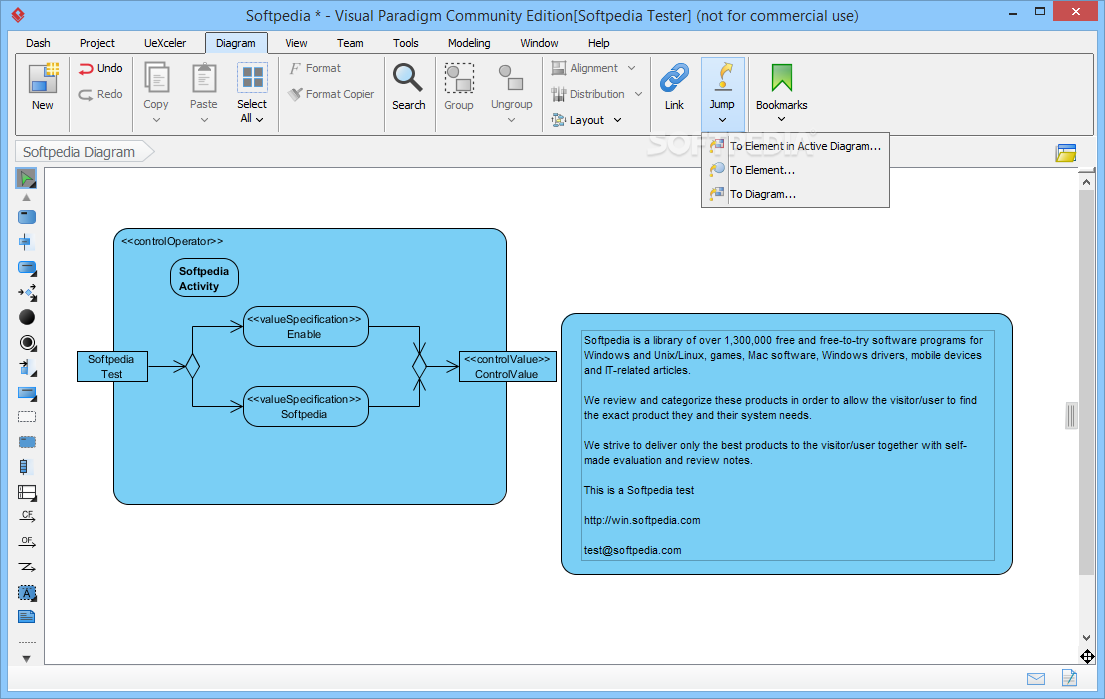Select the valueSpecification Enable node
Screen dimensions: 1105x699
(x=306, y=326)
